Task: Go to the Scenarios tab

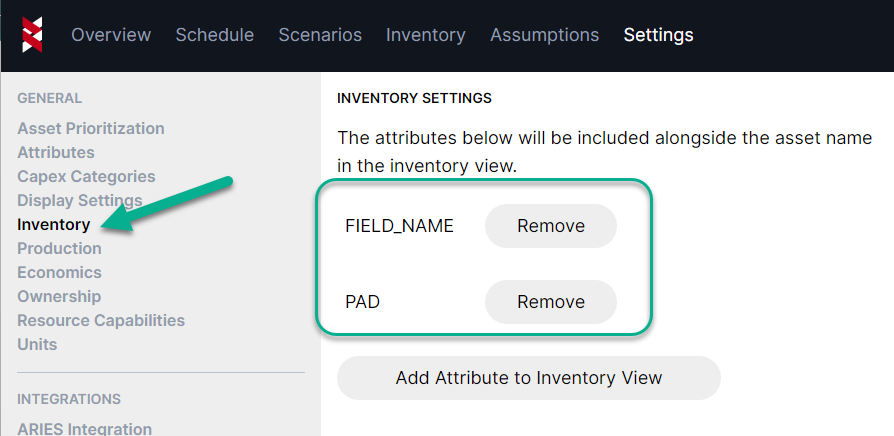Action: [320, 35]
